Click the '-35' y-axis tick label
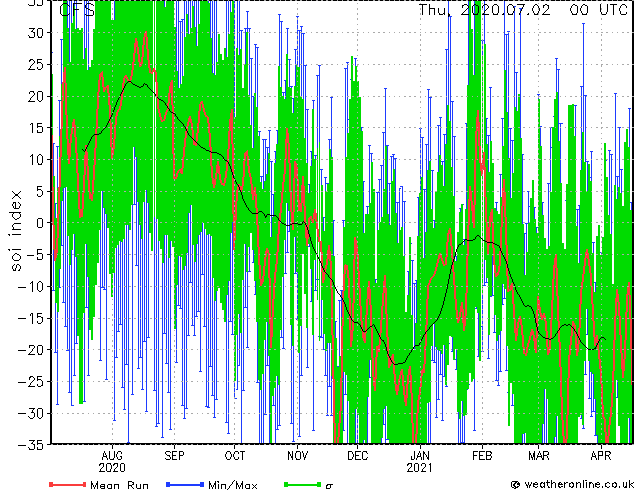The width and height of the screenshot is (634, 490). (32, 445)
